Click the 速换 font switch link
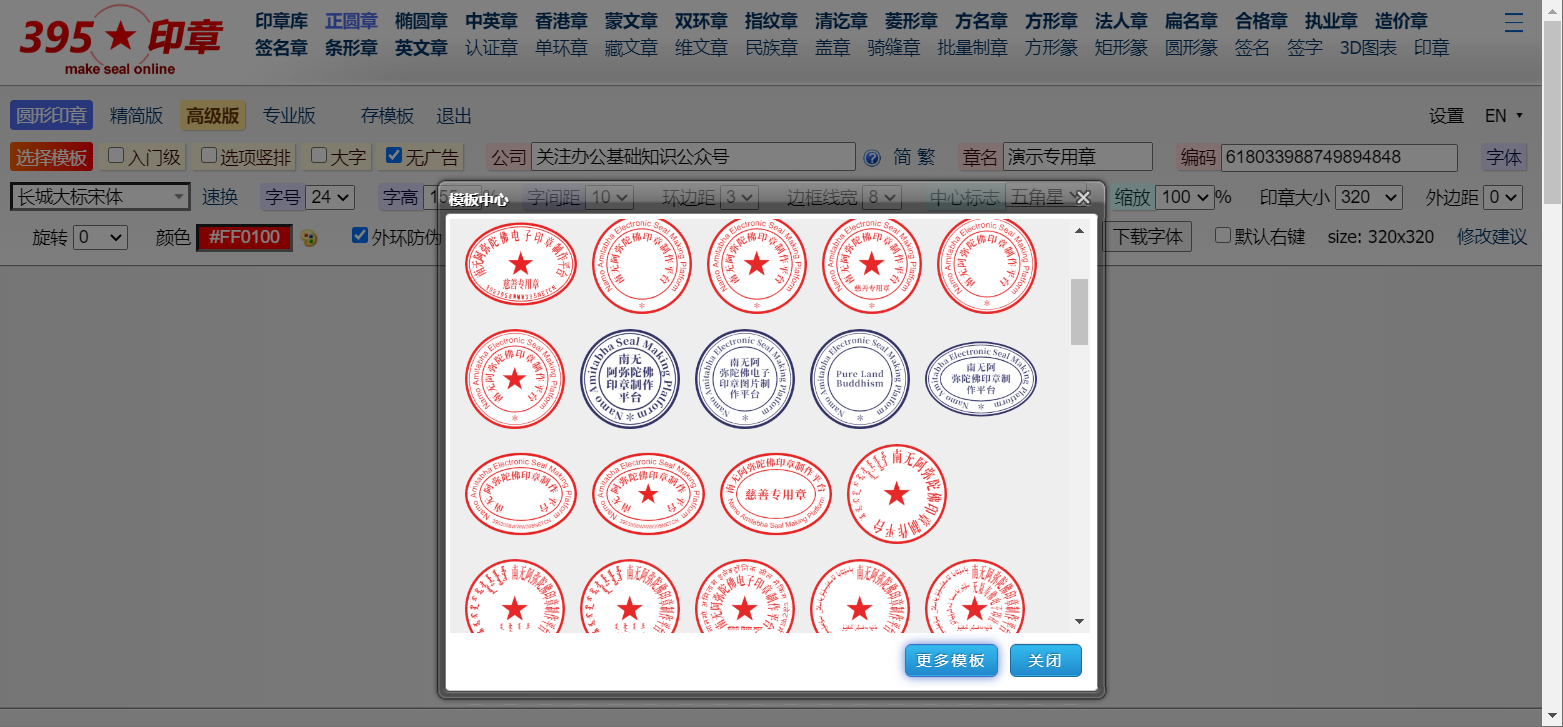 click(x=220, y=197)
